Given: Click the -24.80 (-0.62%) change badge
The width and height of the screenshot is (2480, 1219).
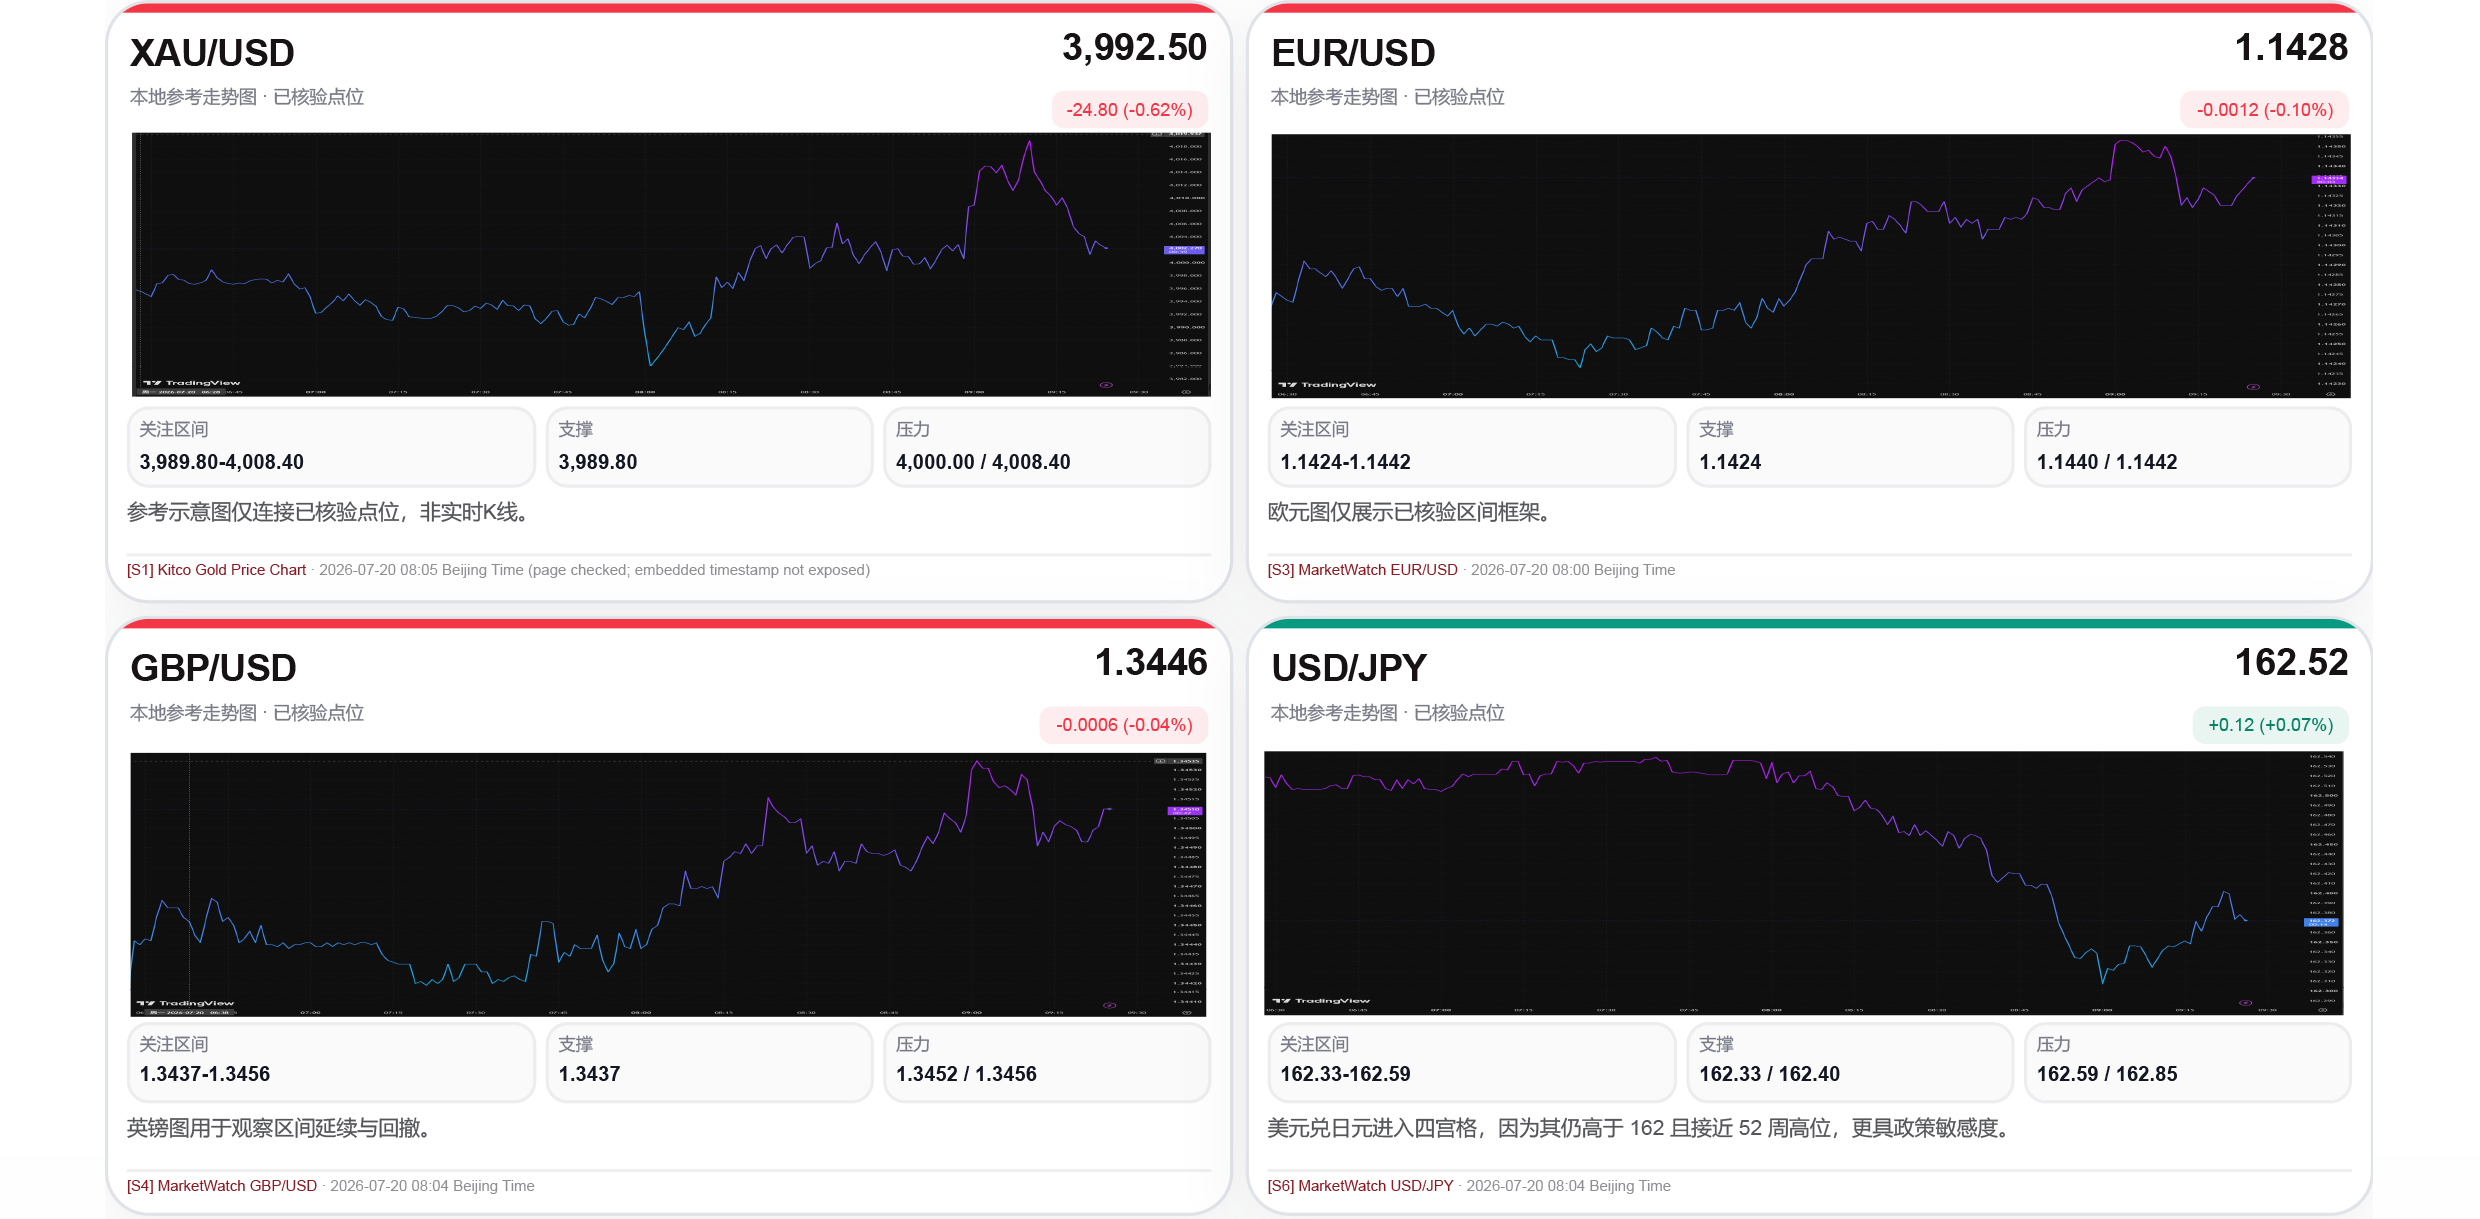Looking at the screenshot, I should coord(1129,110).
